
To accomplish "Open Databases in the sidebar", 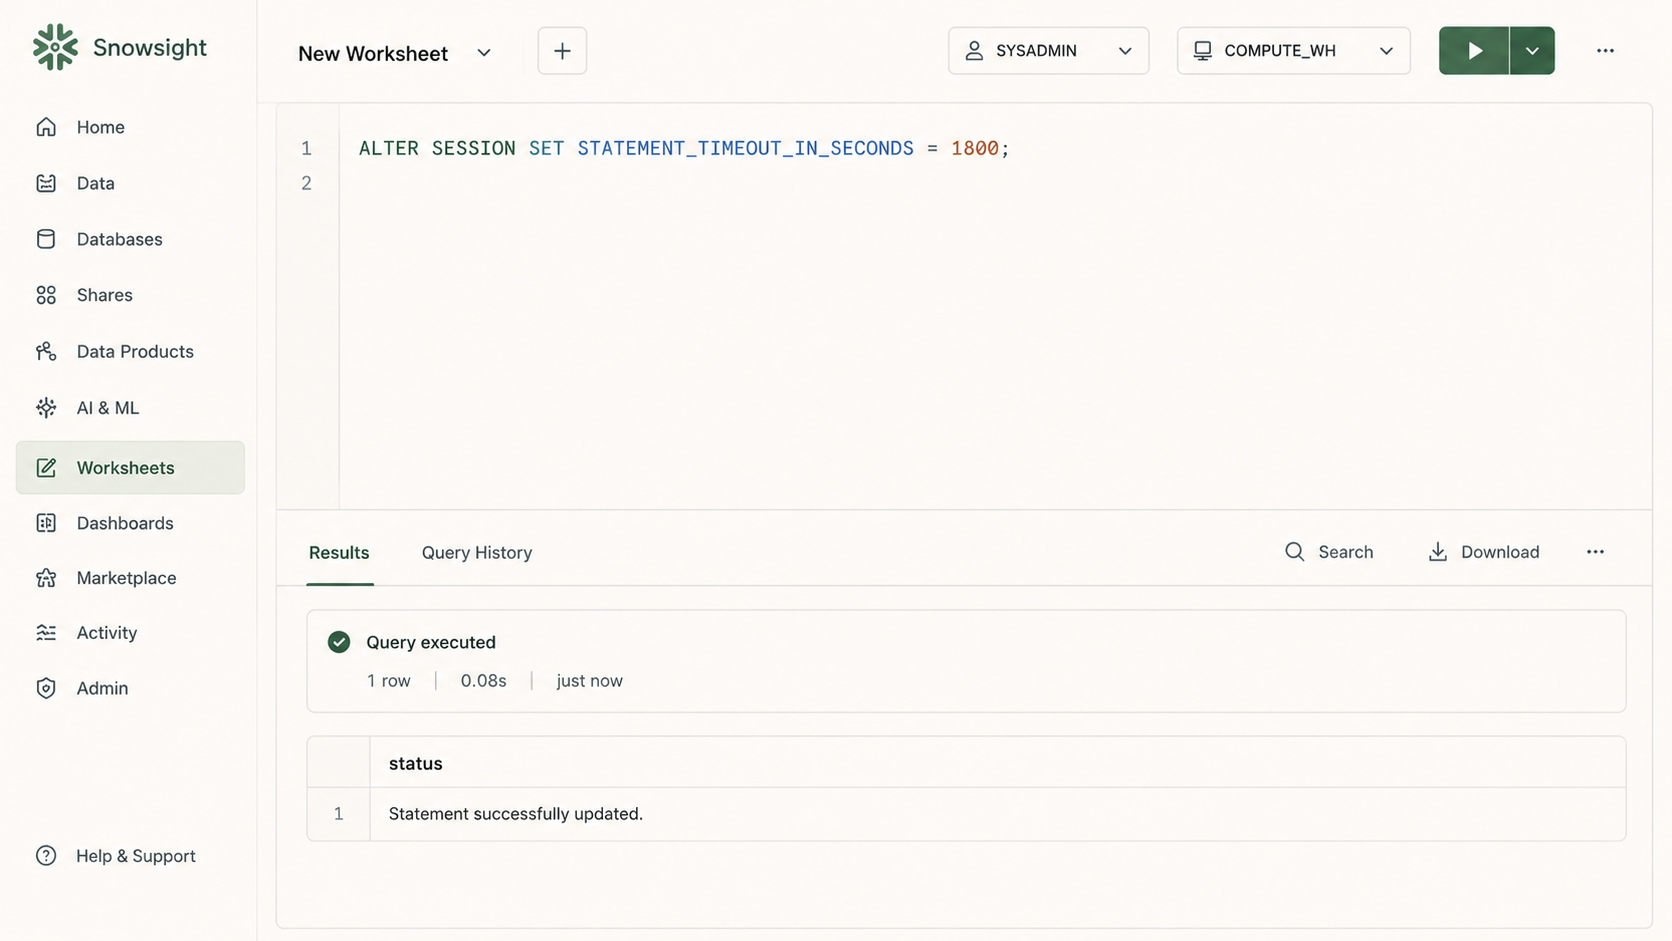I will [x=130, y=239].
